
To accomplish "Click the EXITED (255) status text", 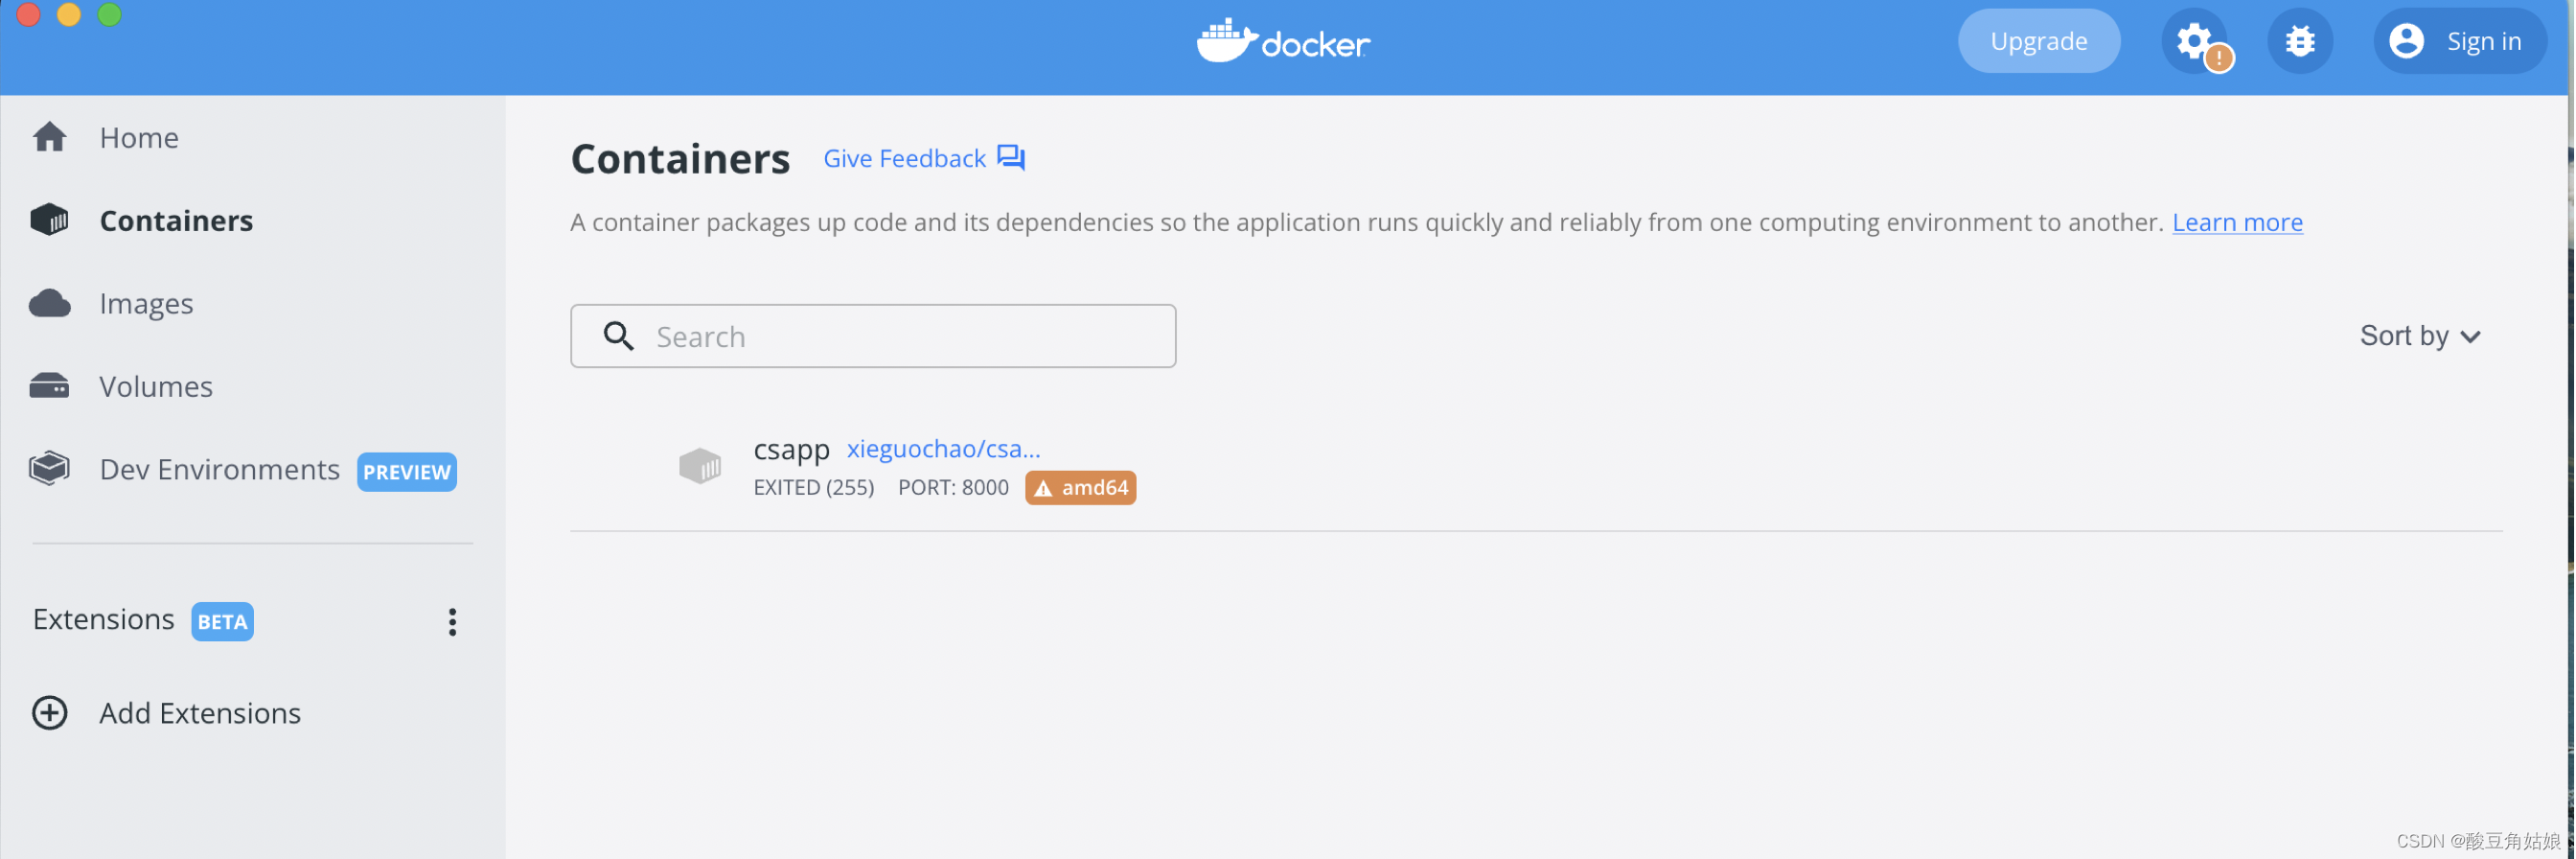I will 813,488.
